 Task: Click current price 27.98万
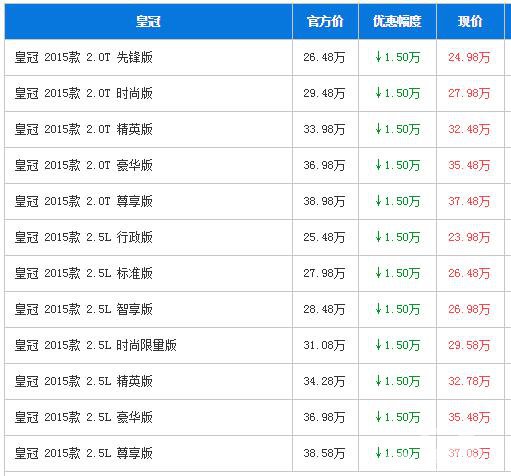(x=469, y=93)
